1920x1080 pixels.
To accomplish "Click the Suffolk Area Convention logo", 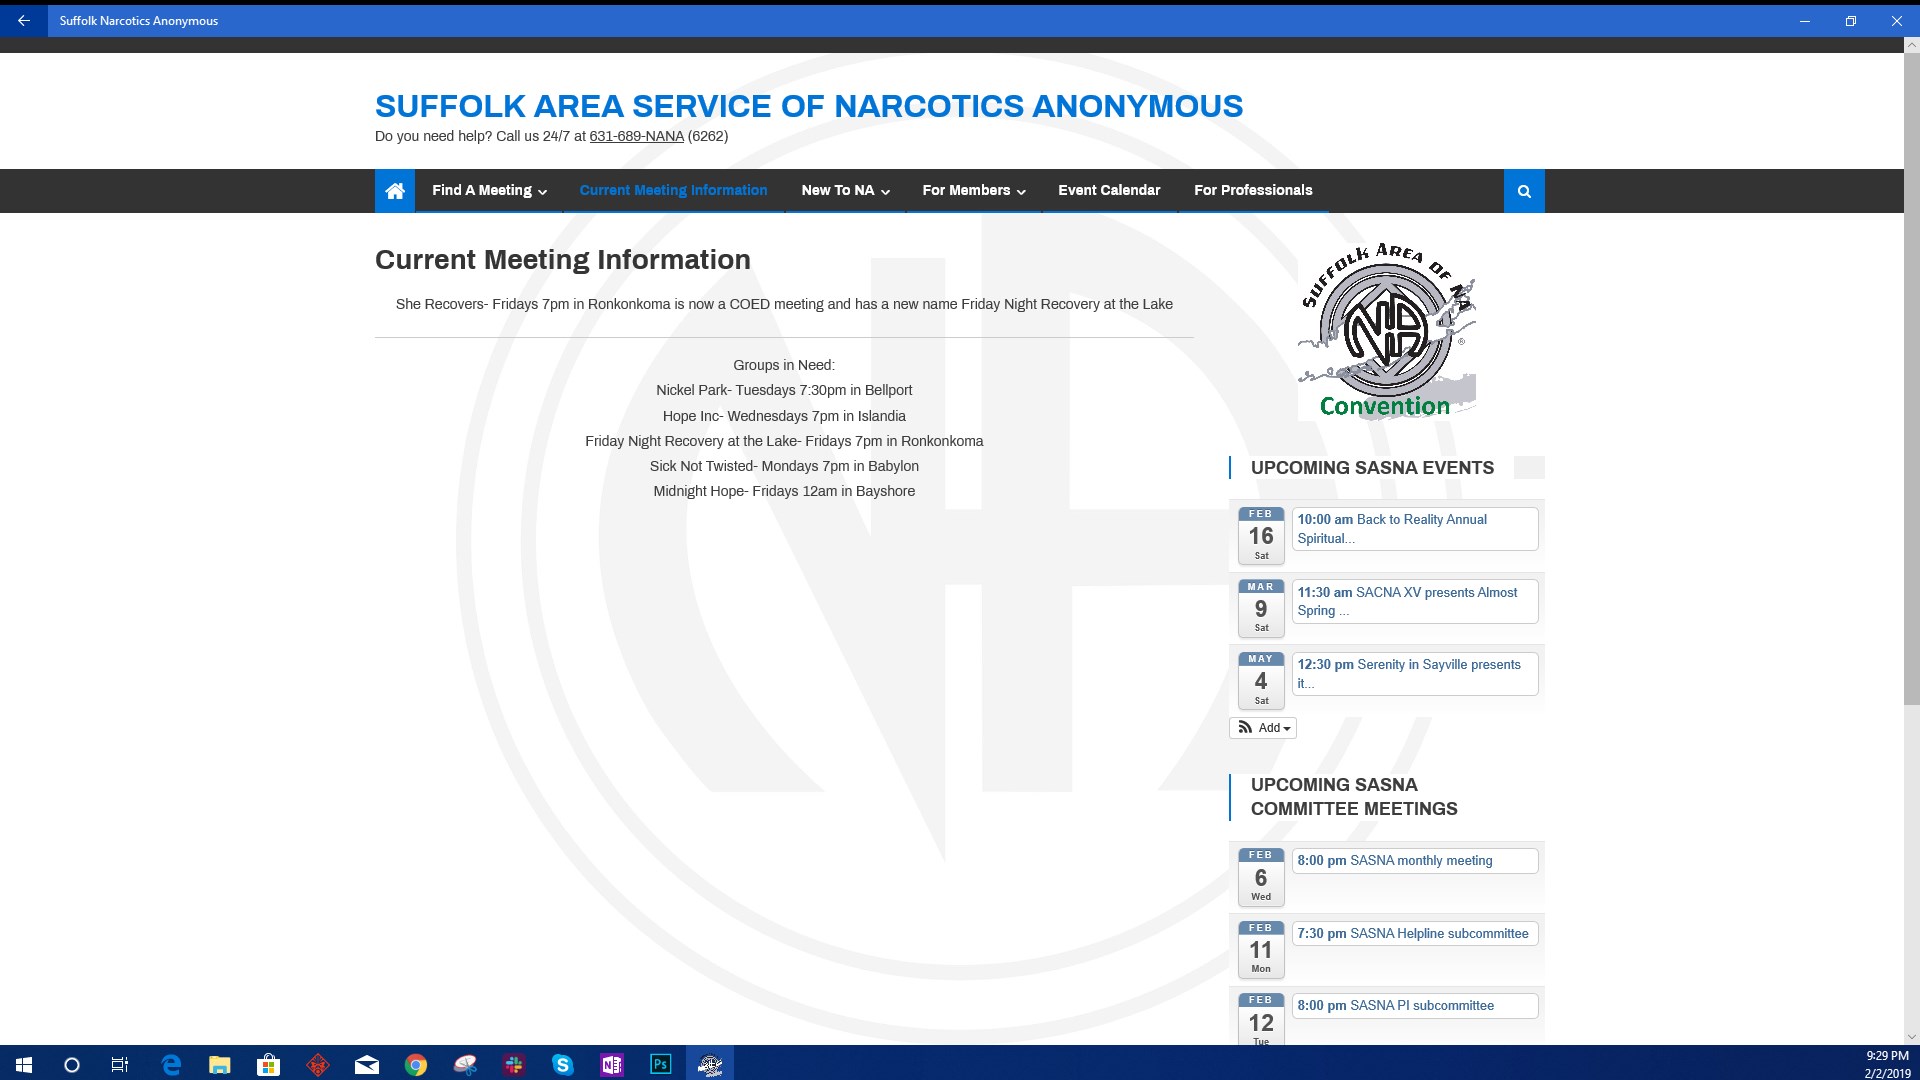I will pos(1387,331).
